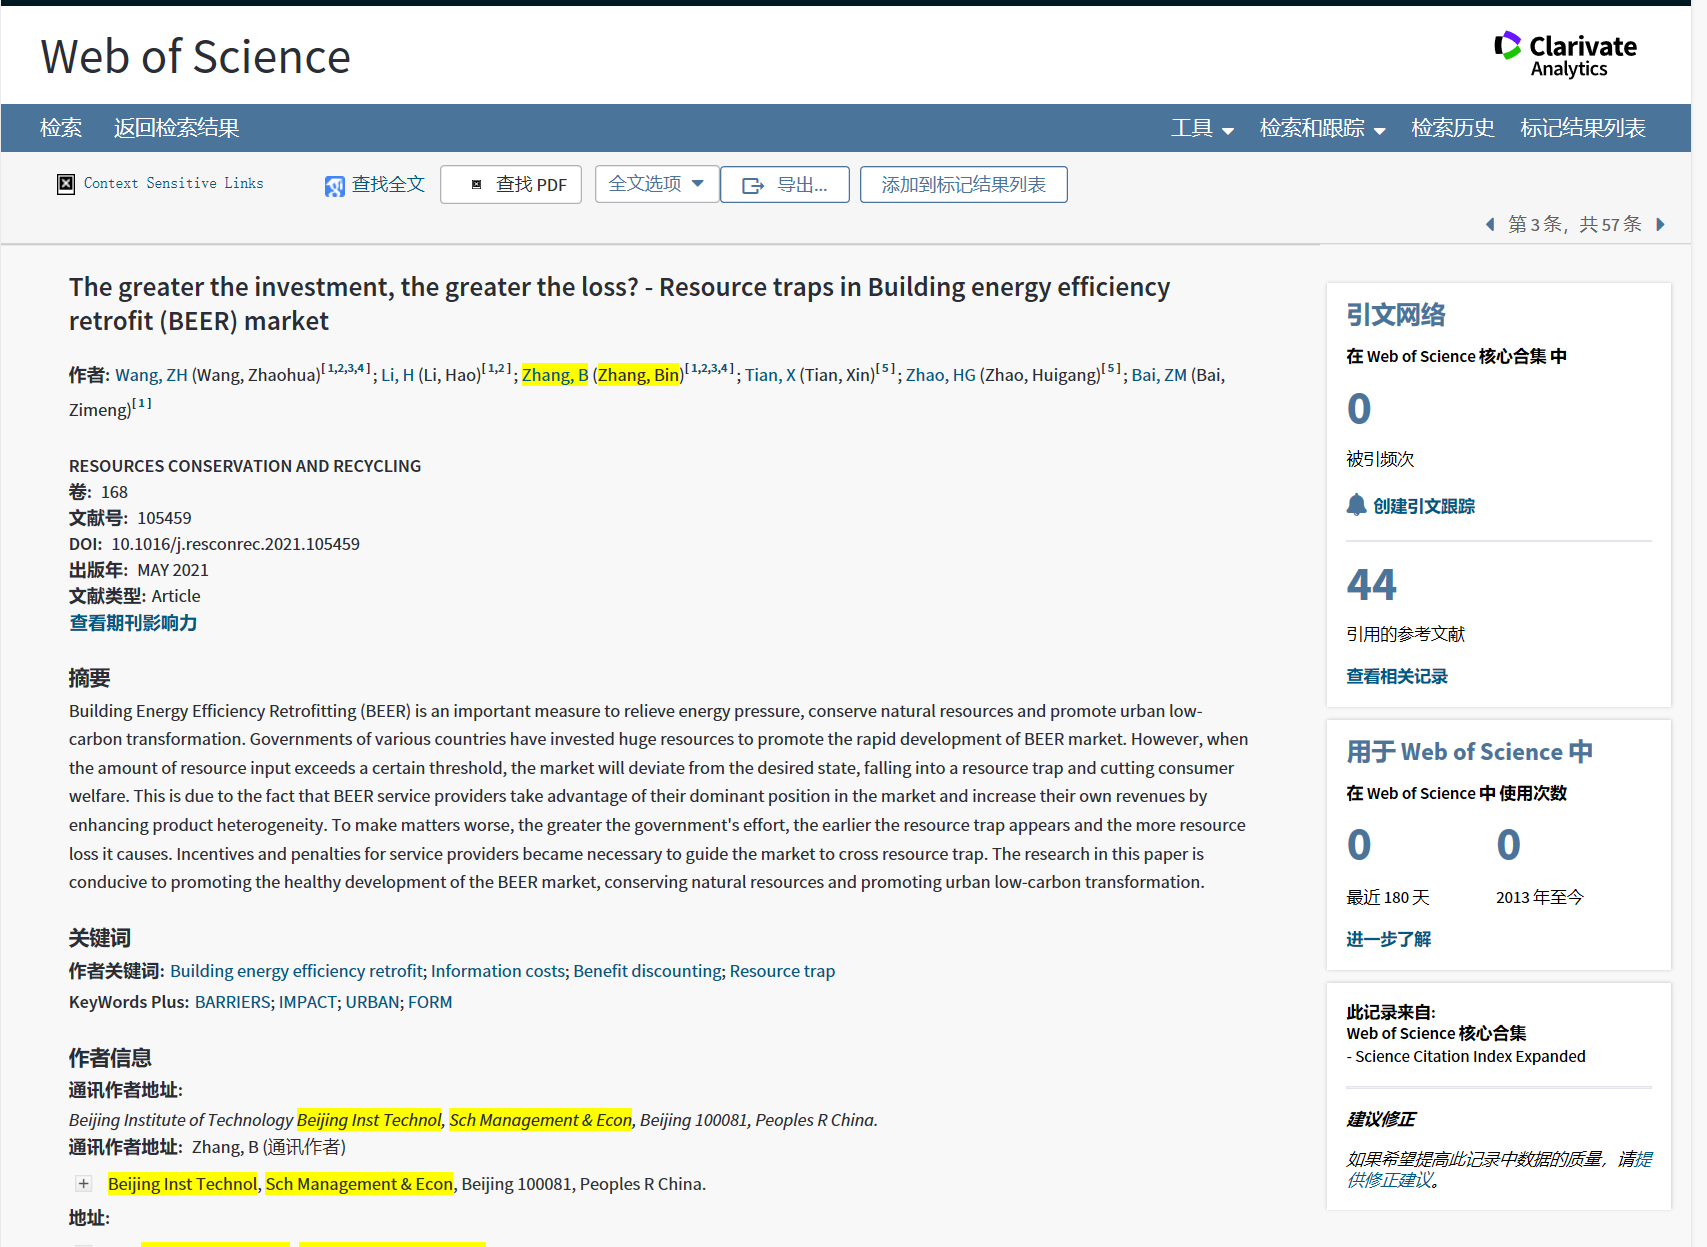Click the Clarivate Analytics logo
This screenshot has height=1247, width=1707.
coord(1565,55)
